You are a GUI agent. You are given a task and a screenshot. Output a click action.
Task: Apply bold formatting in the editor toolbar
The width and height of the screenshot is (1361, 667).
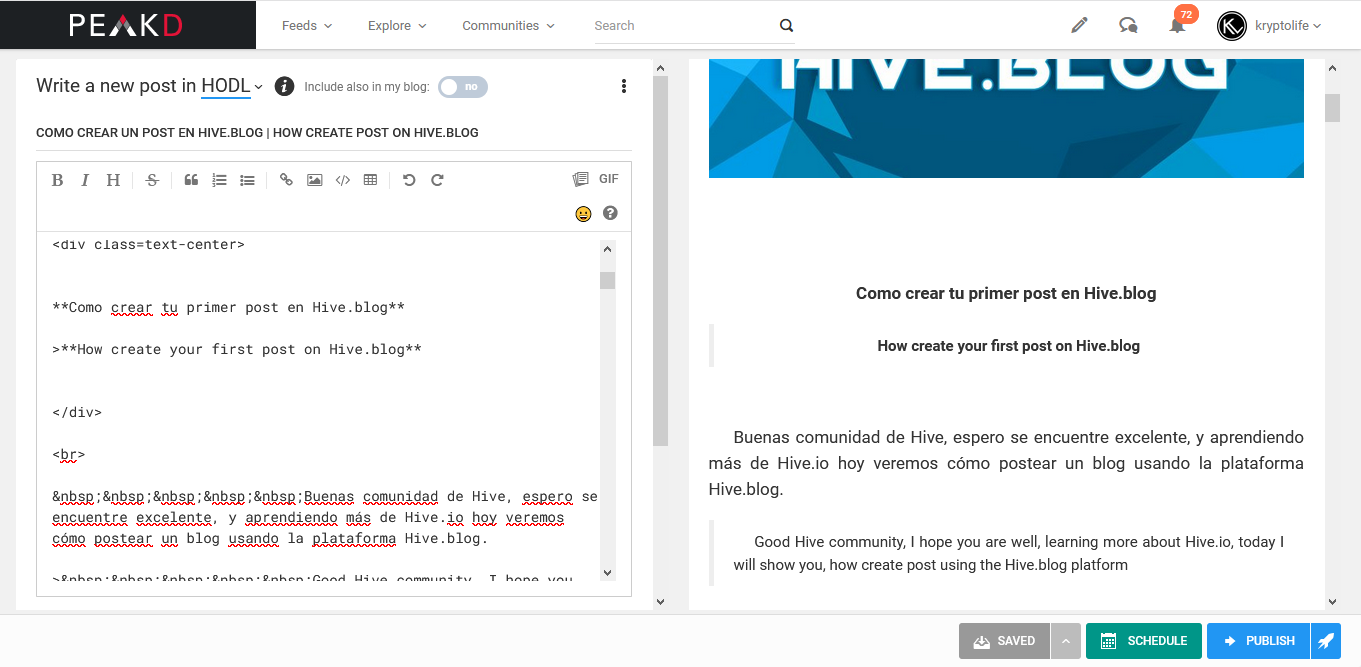tap(57, 180)
